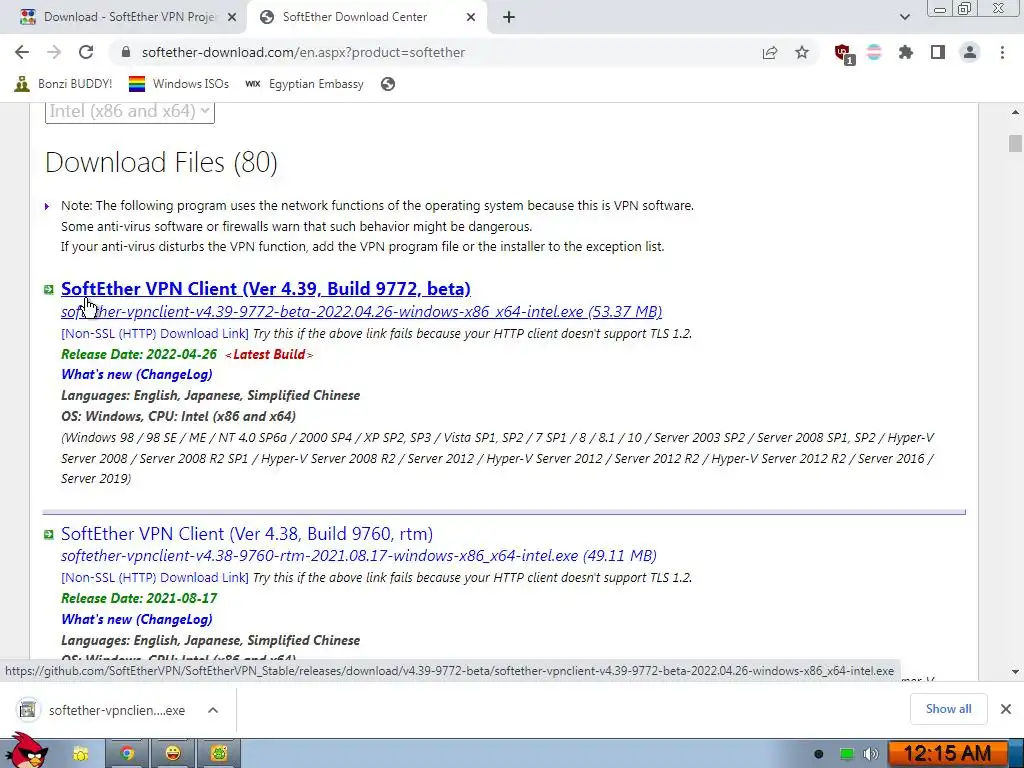Open the Extensions puzzle piece menu
Screen dimensions: 1024x768
(x=906, y=52)
